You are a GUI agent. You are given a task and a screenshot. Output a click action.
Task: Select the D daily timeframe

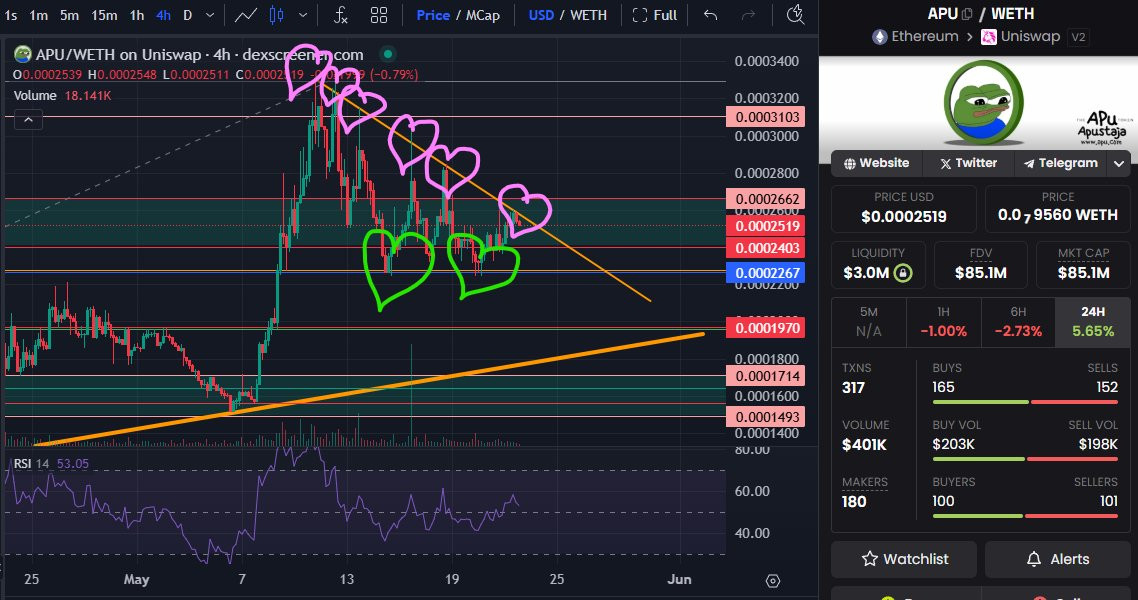pyautogui.click(x=187, y=15)
